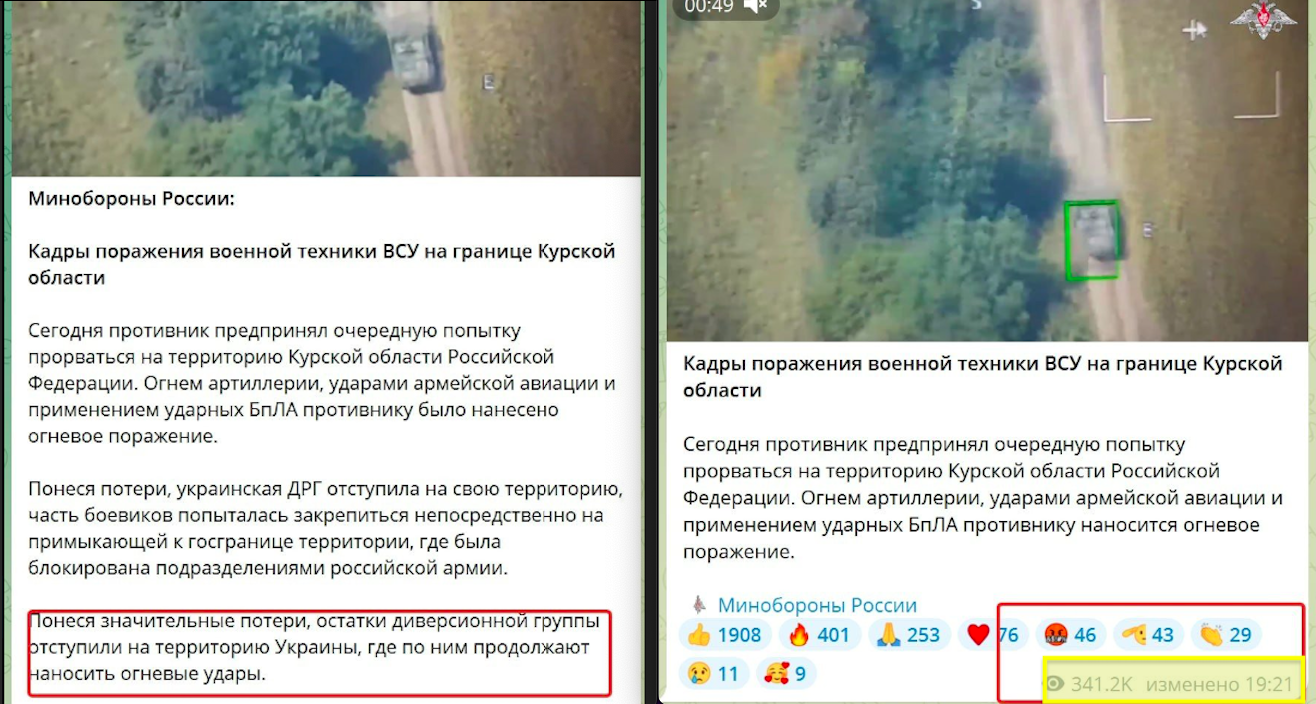This screenshot has width=1316, height=704.
Task: Click the 'изменено 19:21' edited timestamp
Action: 1219,685
